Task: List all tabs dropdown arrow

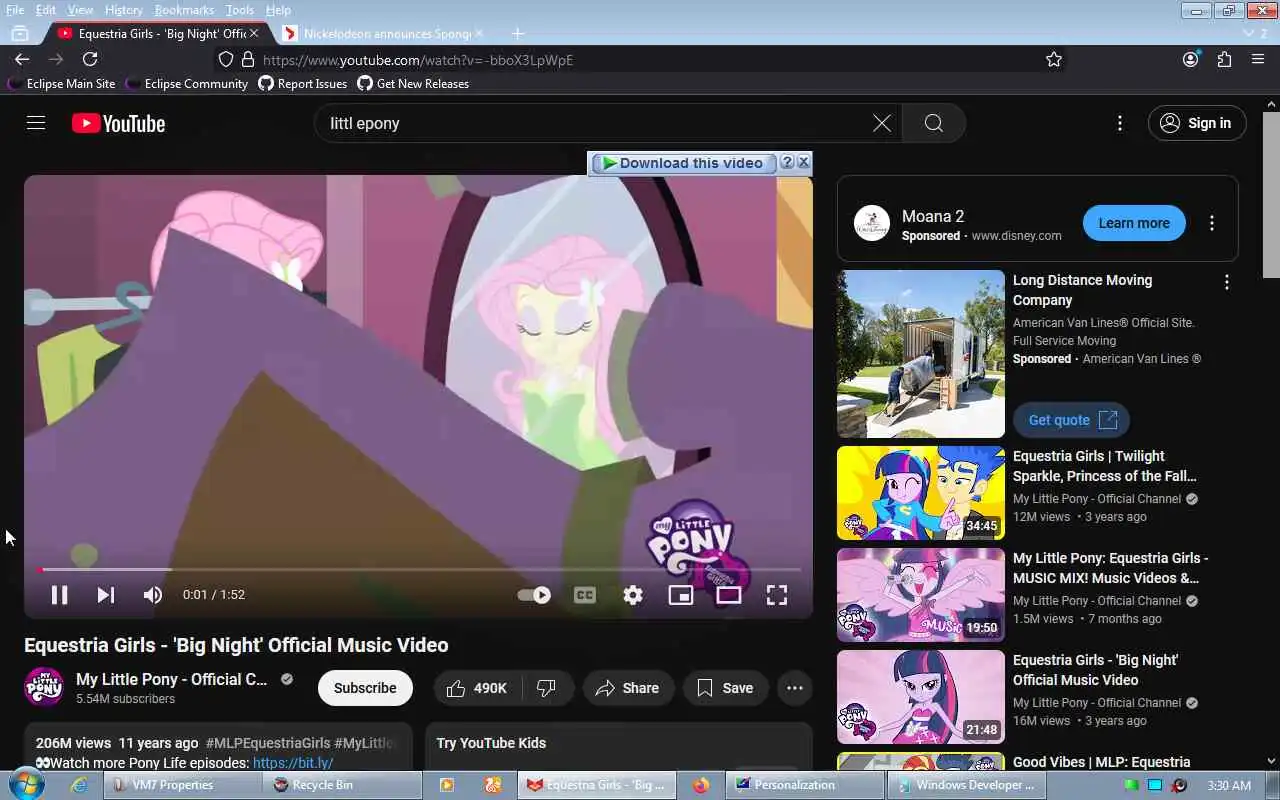Action: (x=1248, y=33)
